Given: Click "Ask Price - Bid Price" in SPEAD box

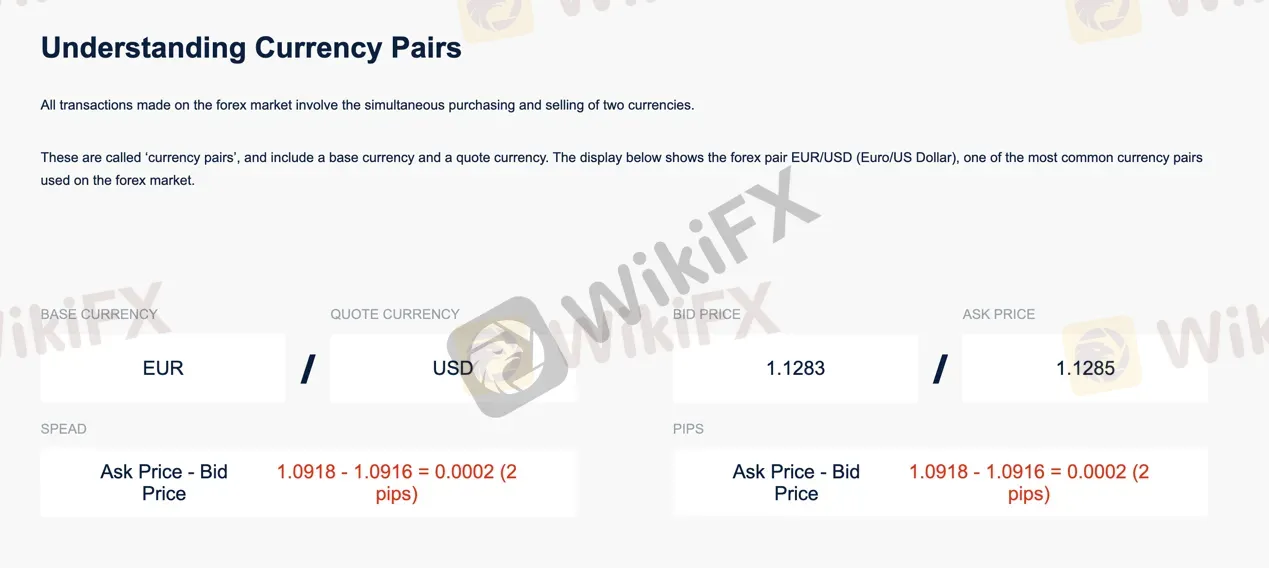Looking at the screenshot, I should click(164, 482).
